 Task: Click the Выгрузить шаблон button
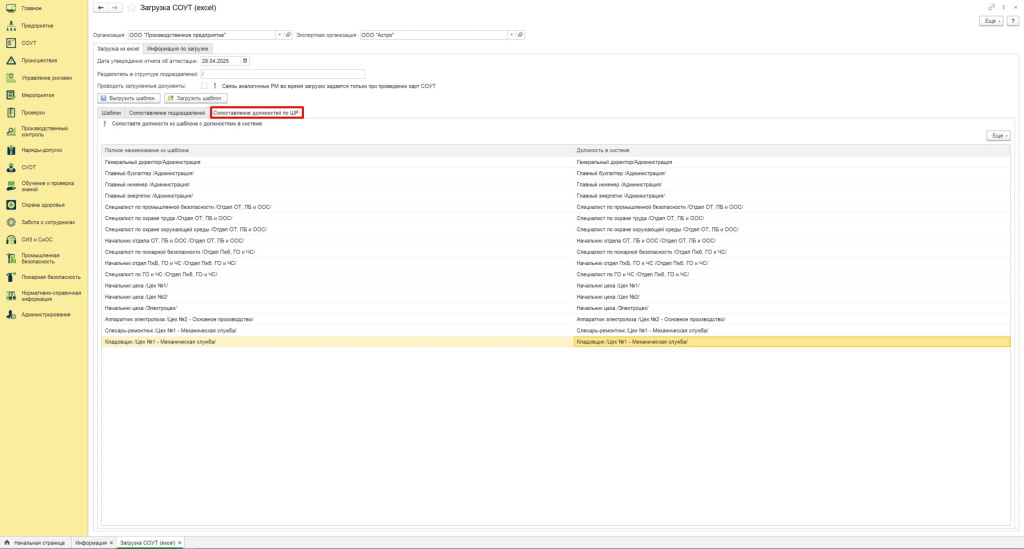[x=129, y=98]
